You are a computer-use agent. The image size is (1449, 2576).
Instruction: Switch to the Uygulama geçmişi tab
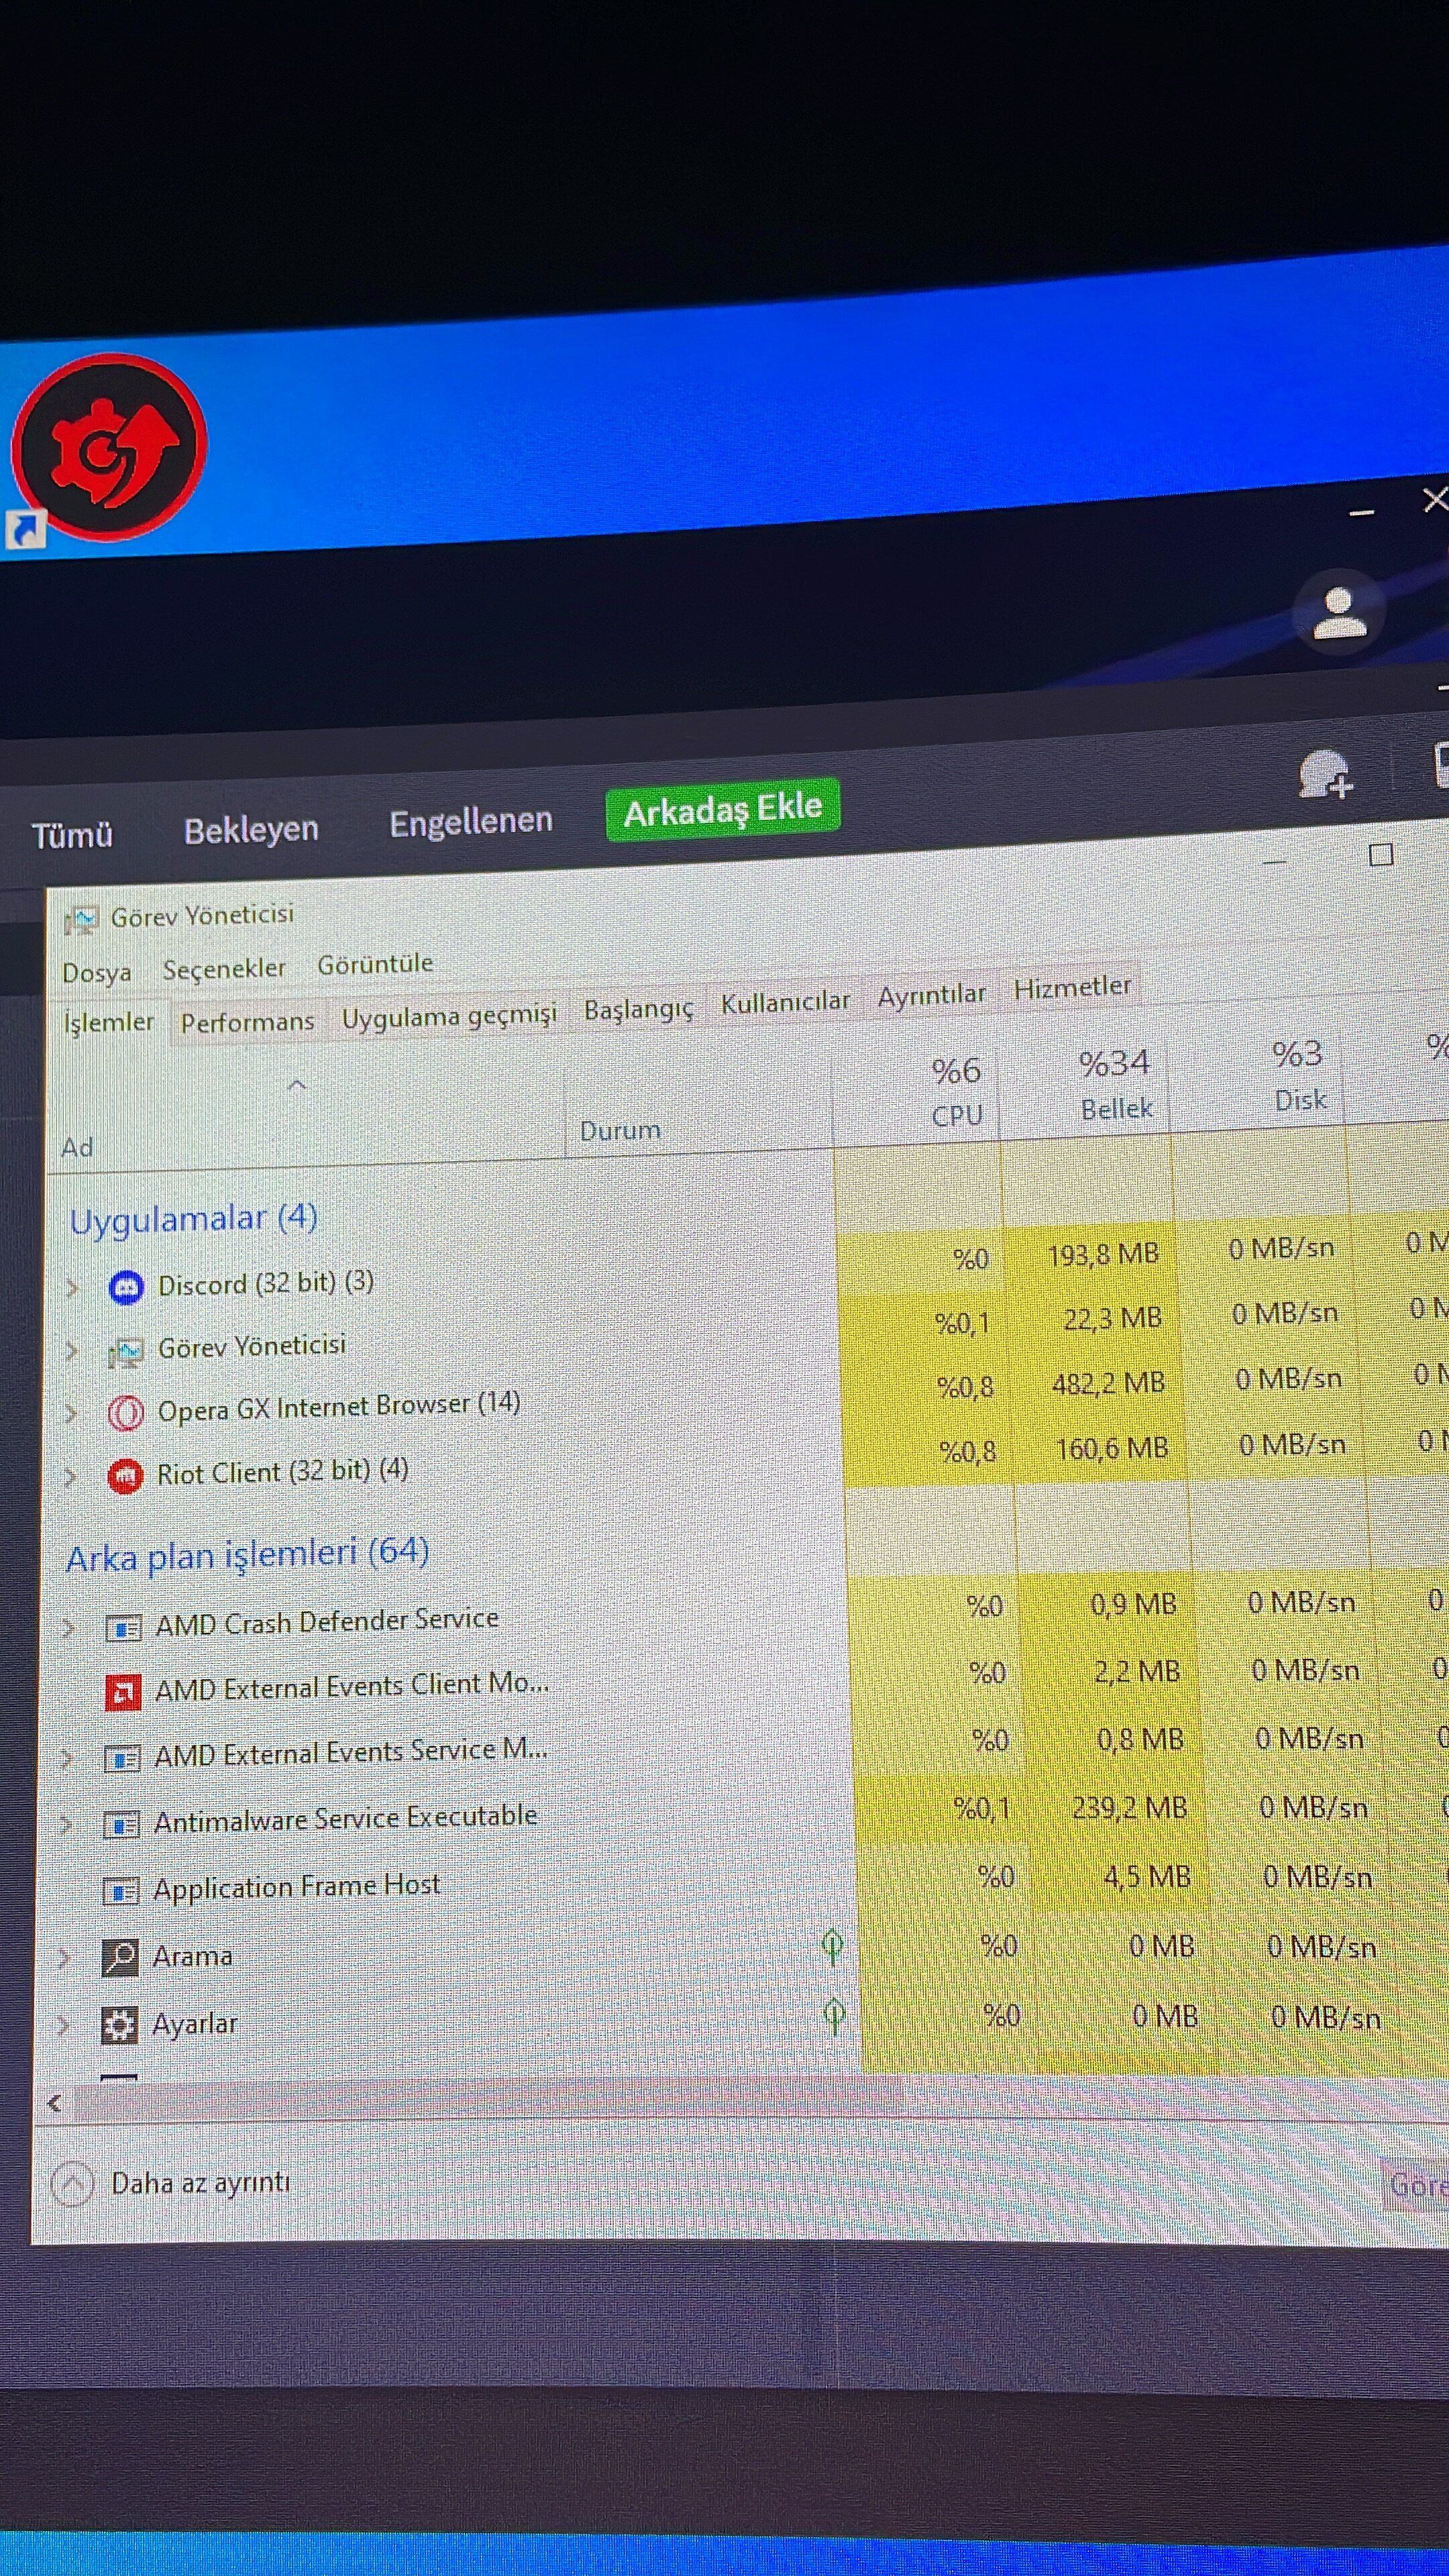pos(449,1016)
